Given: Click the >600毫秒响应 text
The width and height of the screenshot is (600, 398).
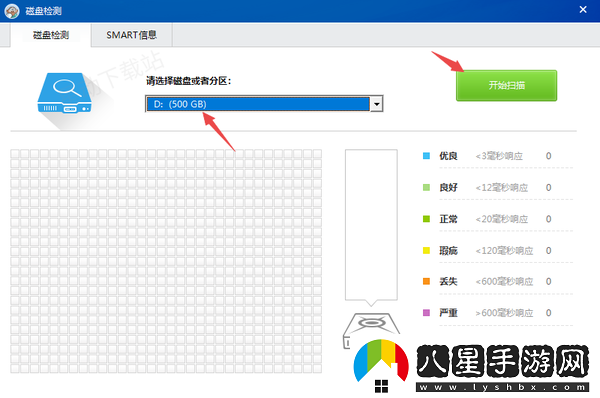Looking at the screenshot, I should click(x=504, y=313).
